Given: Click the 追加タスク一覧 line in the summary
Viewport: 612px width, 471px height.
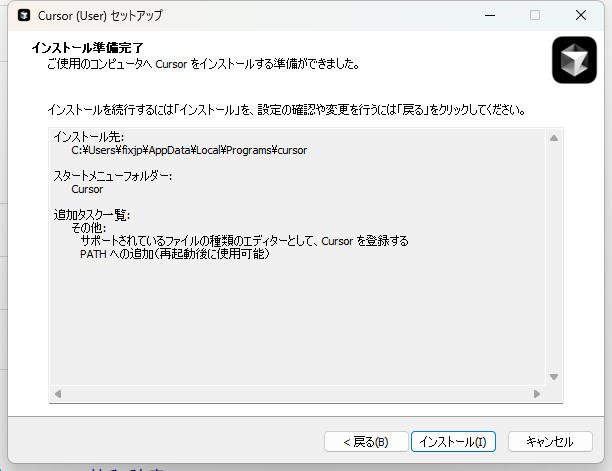Looking at the screenshot, I should point(92,215).
